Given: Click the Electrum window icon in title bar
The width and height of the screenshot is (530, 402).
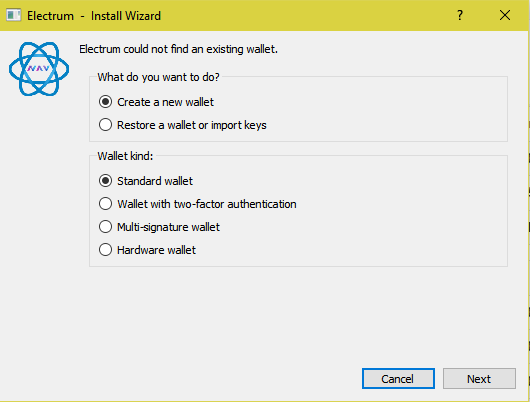Looking at the screenshot, I should pyautogui.click(x=14, y=15).
